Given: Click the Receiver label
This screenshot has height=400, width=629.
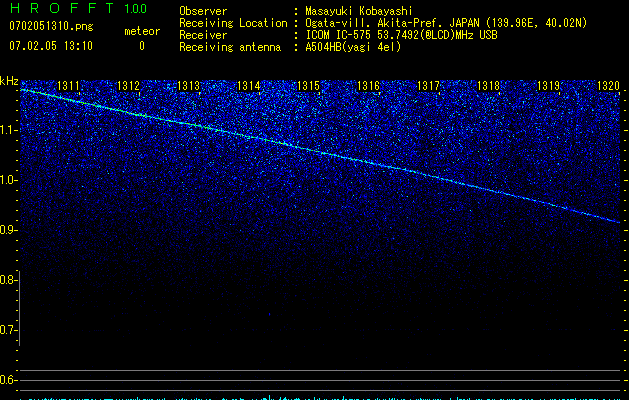Looking at the screenshot, I should click(x=203, y=35).
